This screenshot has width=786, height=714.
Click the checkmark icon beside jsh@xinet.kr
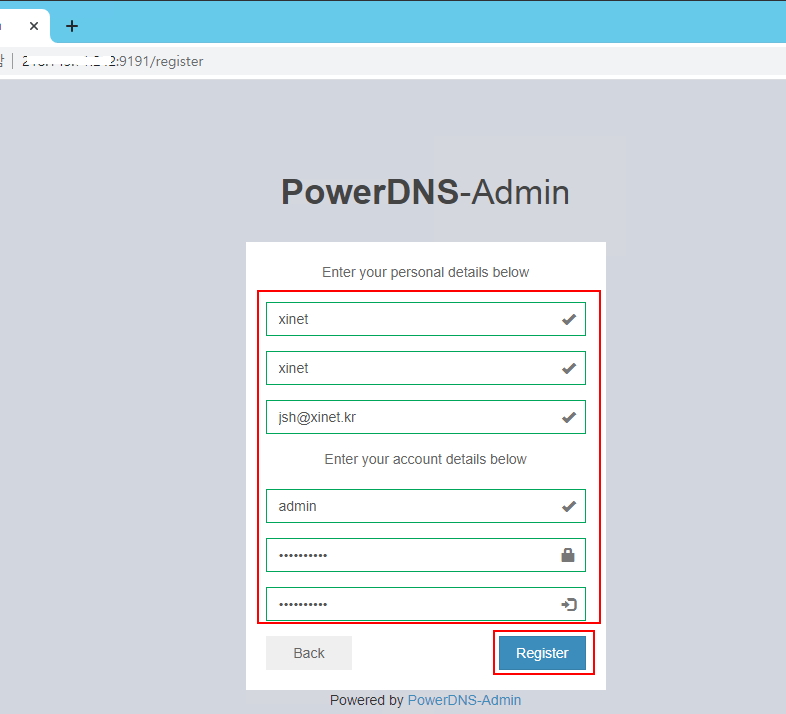(x=568, y=417)
